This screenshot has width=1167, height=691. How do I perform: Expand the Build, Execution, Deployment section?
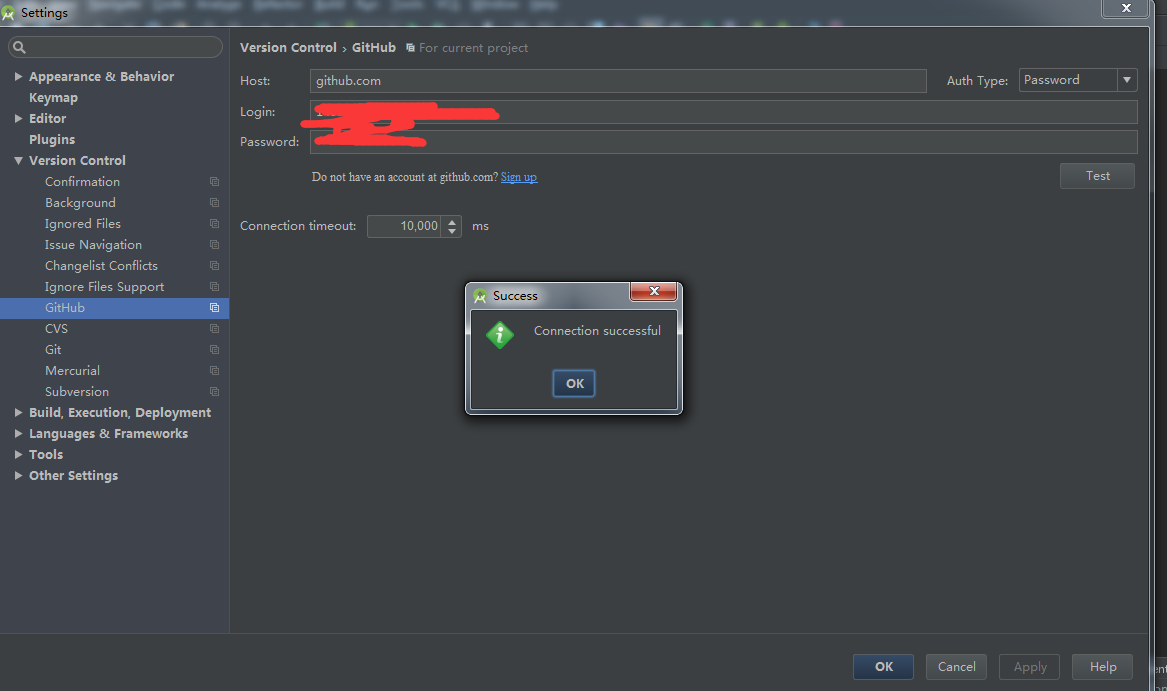pyautogui.click(x=18, y=412)
